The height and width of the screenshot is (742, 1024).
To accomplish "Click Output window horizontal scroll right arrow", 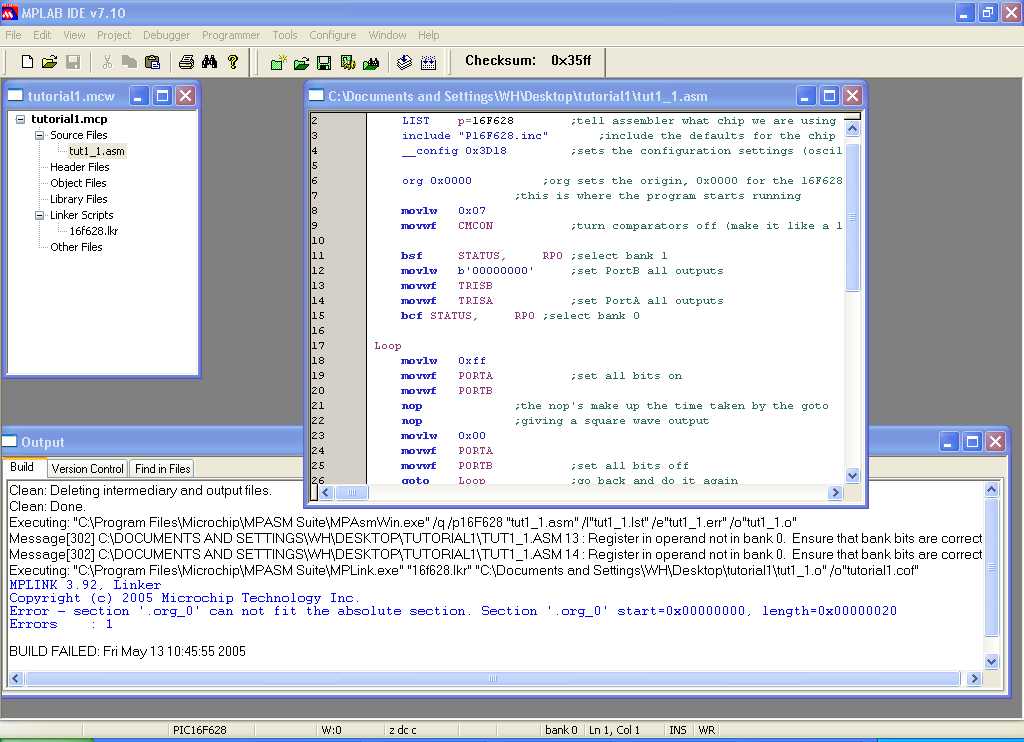I will (x=974, y=679).
